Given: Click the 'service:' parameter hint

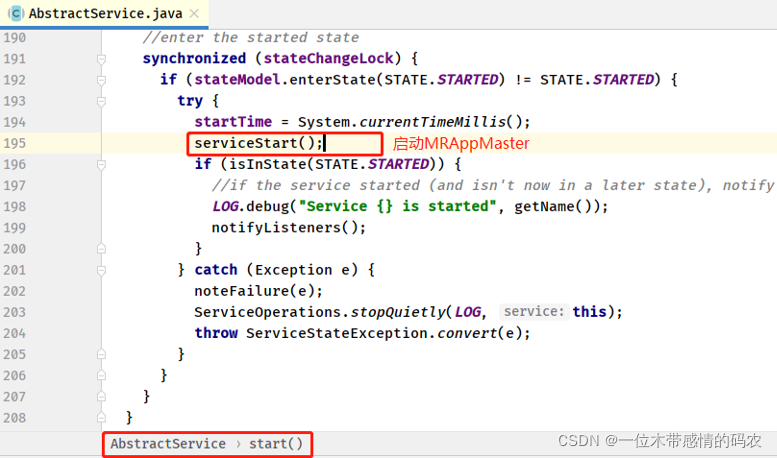Looking at the screenshot, I should pos(533,312).
